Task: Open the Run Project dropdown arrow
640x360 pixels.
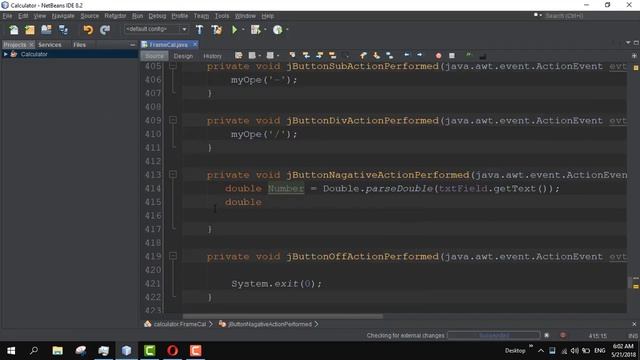Action: click(243, 30)
